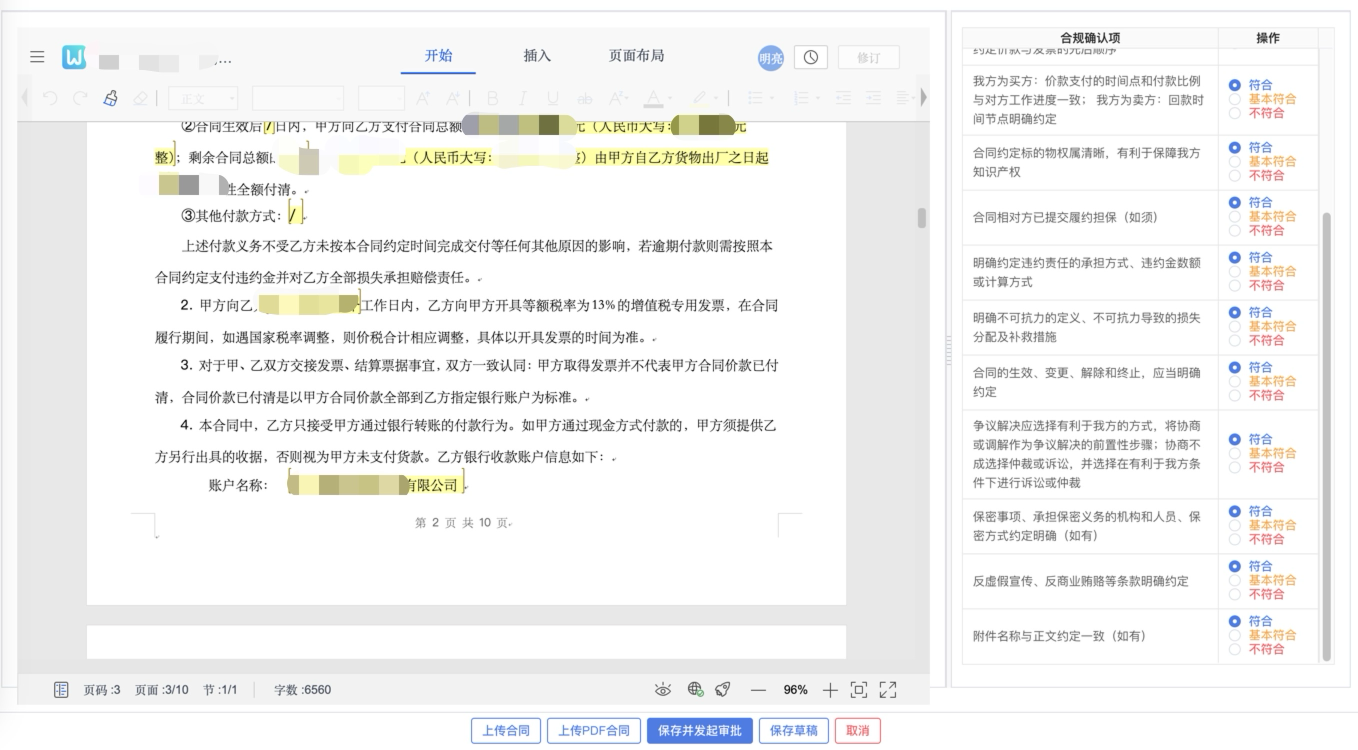The width and height of the screenshot is (1358, 750).
Task: Click the document vertical scrollbar thumb
Action: (x=921, y=218)
